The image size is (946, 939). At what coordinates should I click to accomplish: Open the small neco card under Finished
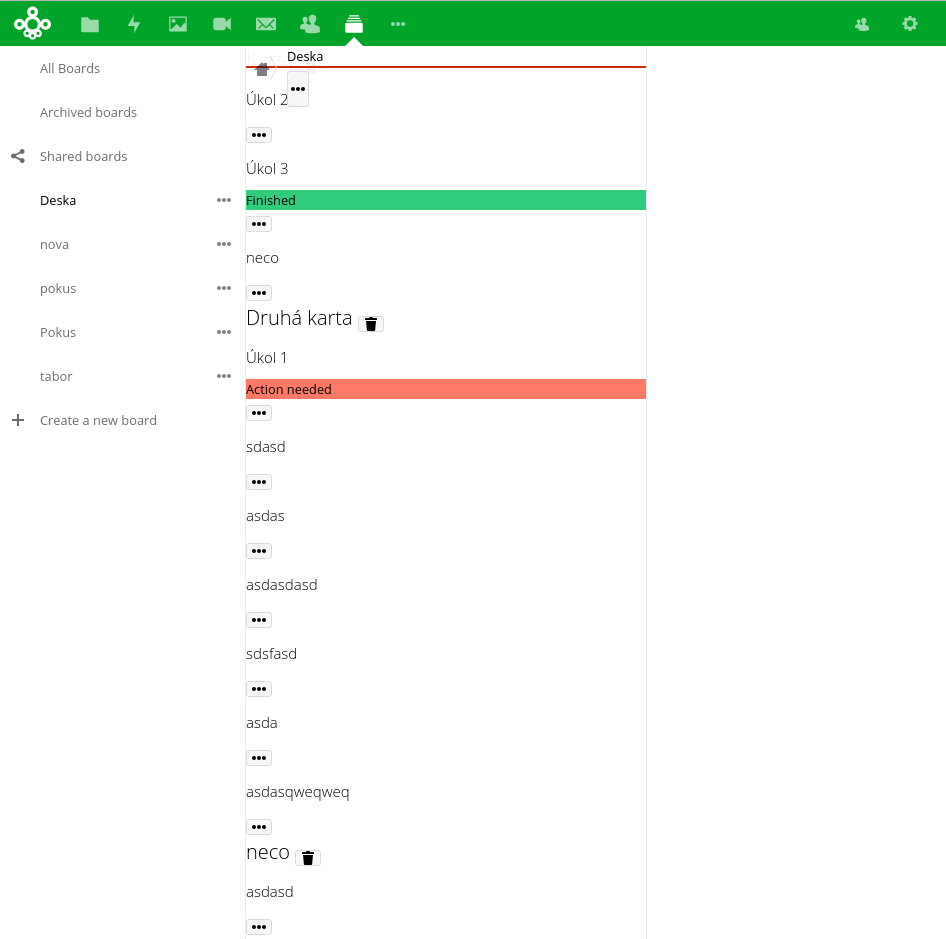tap(262, 258)
